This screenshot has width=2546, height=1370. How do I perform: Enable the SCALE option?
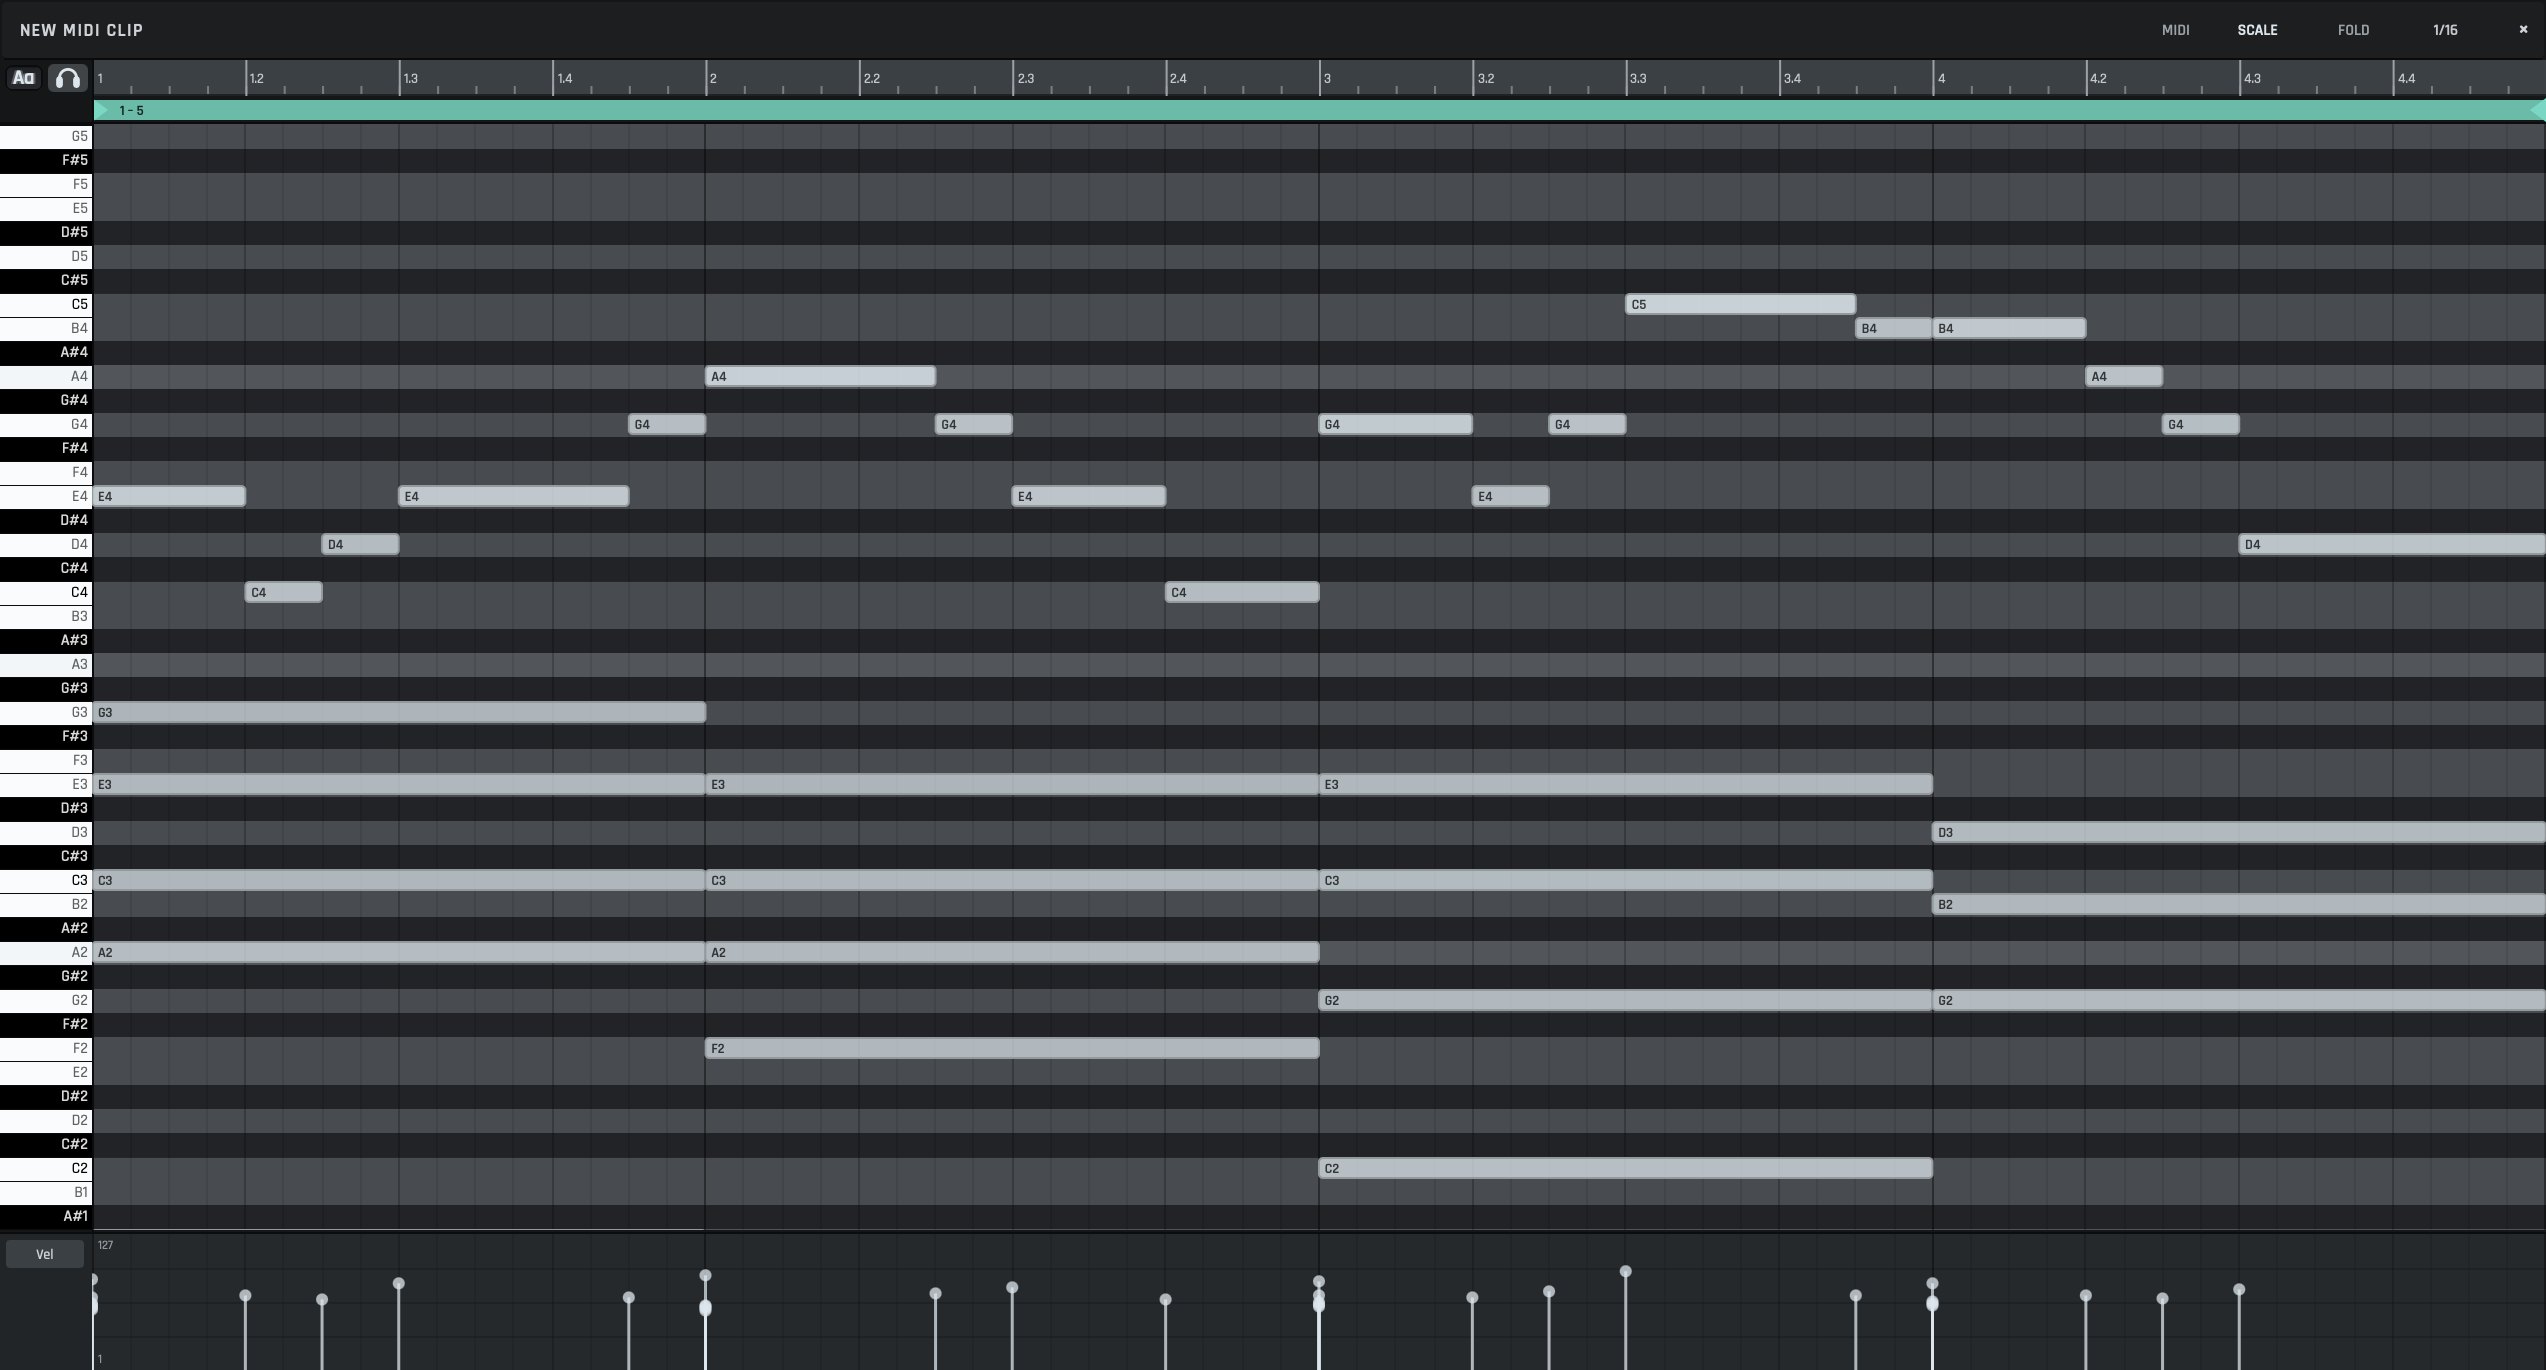point(2257,30)
